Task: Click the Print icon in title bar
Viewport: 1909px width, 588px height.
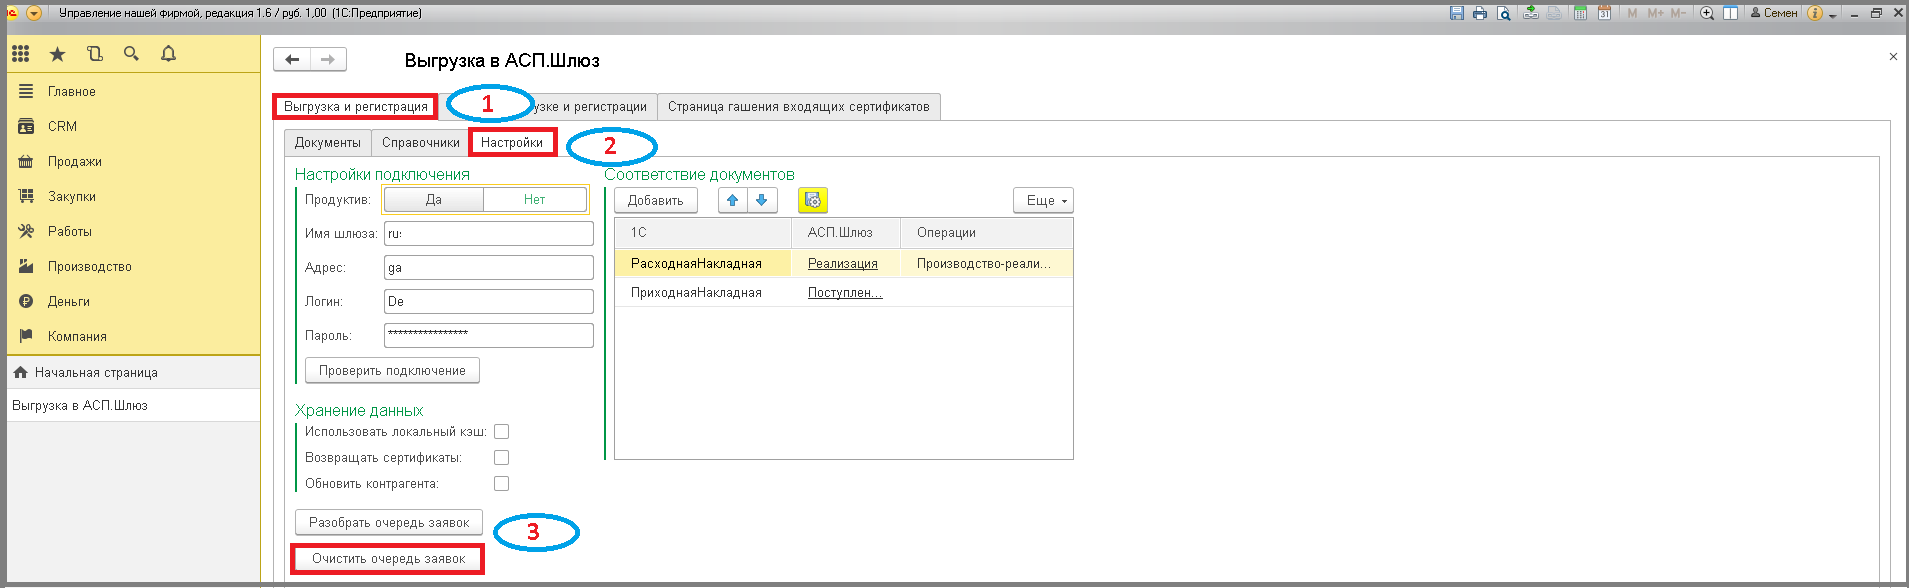Action: pyautogui.click(x=1480, y=13)
